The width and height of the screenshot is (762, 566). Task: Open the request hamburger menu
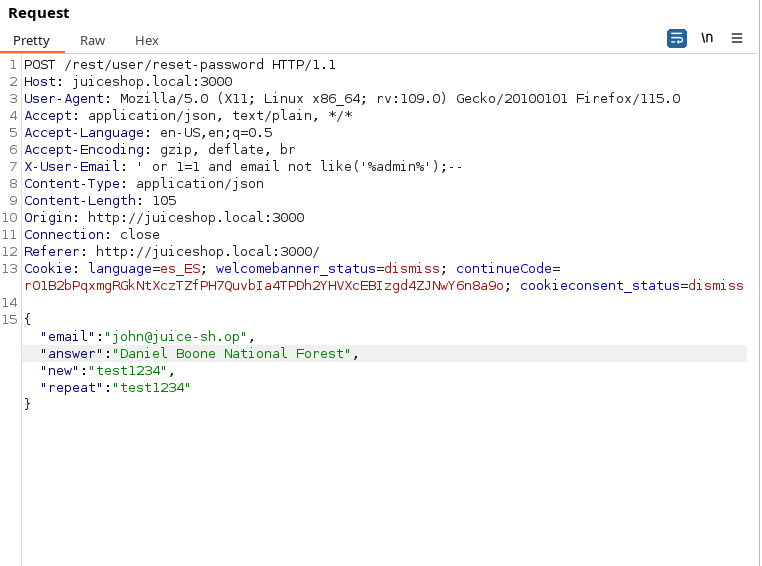(x=737, y=38)
